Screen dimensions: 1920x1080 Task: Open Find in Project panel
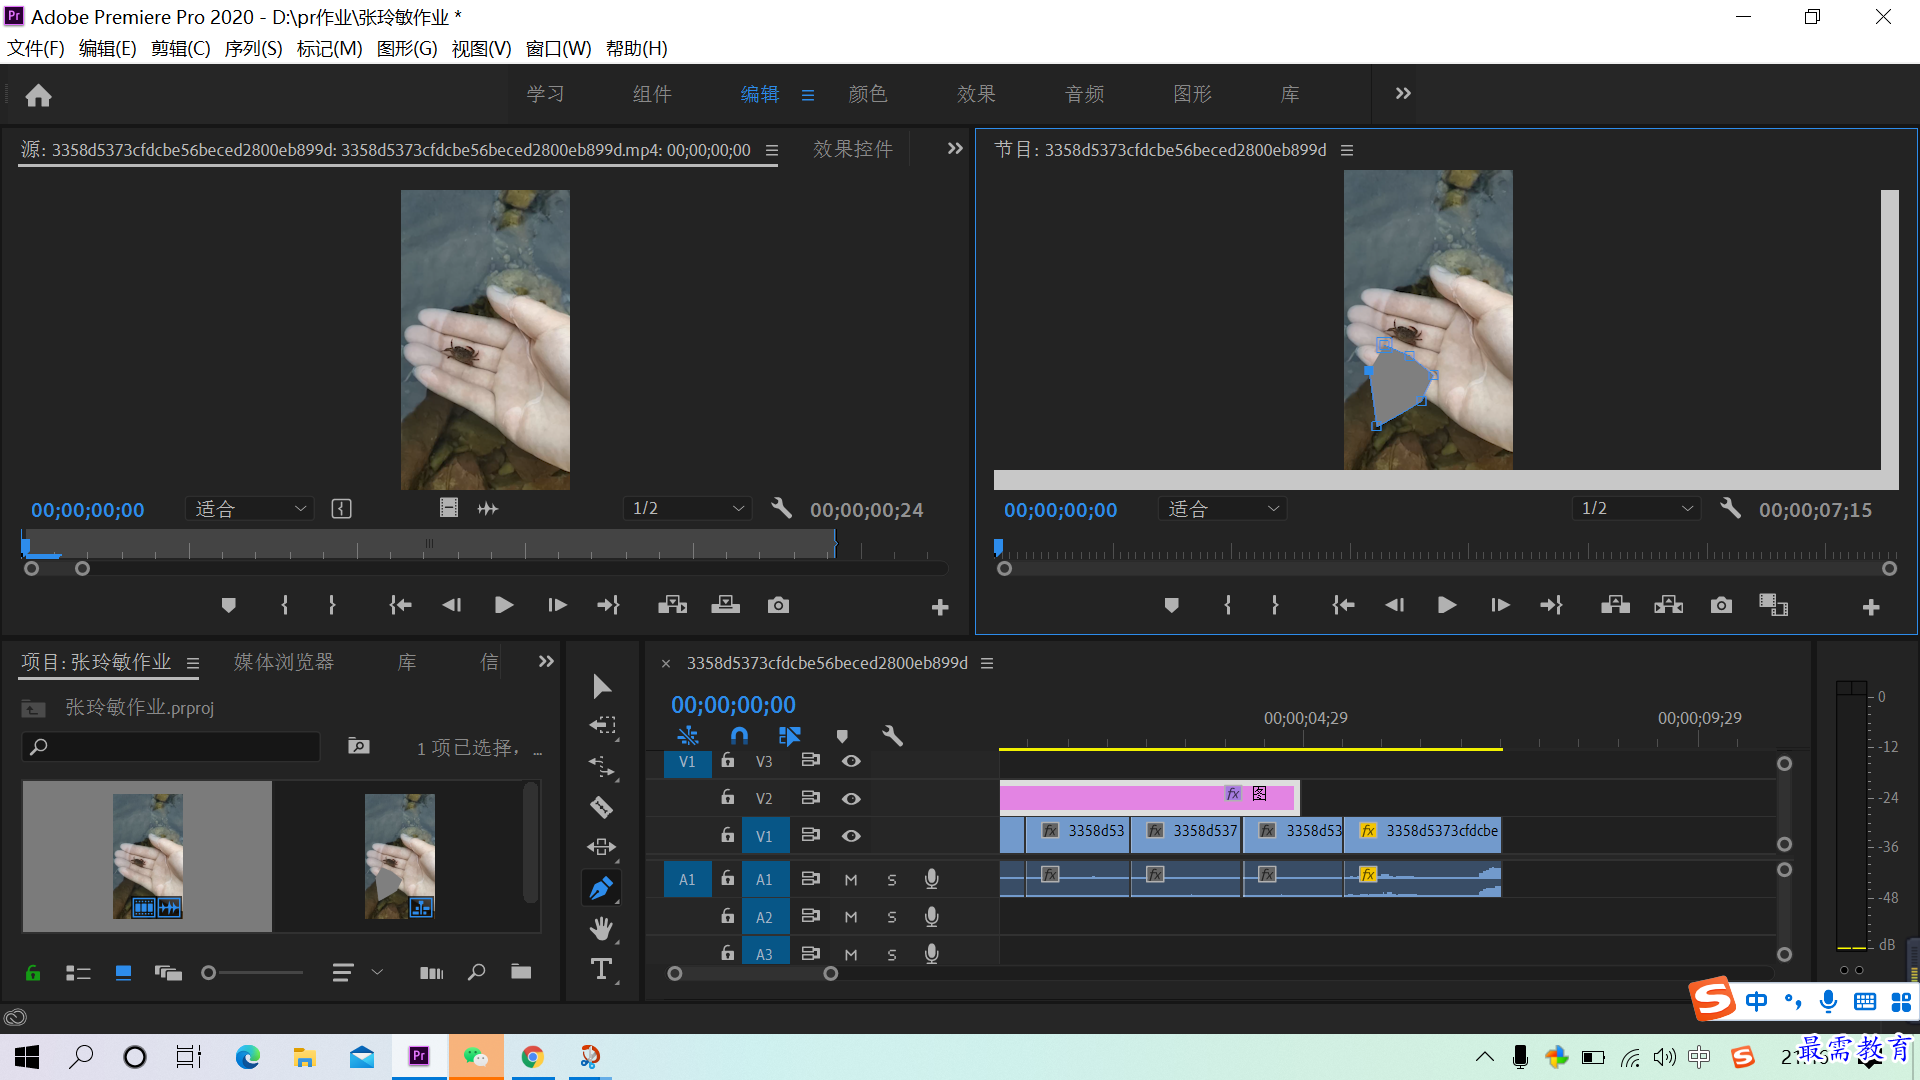(477, 972)
